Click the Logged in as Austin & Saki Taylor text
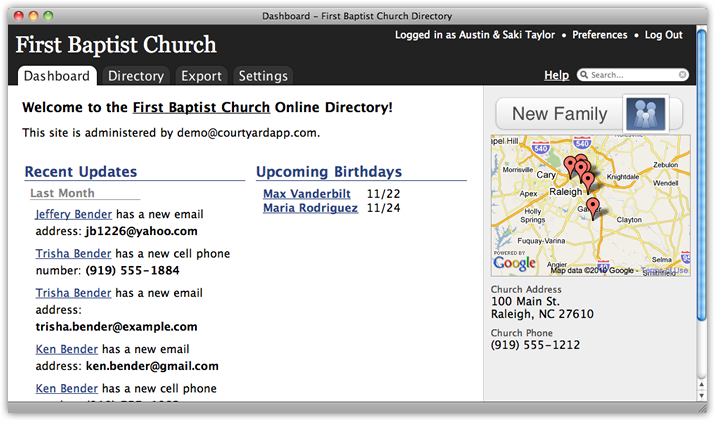The width and height of the screenshot is (715, 421). pyautogui.click(x=475, y=35)
